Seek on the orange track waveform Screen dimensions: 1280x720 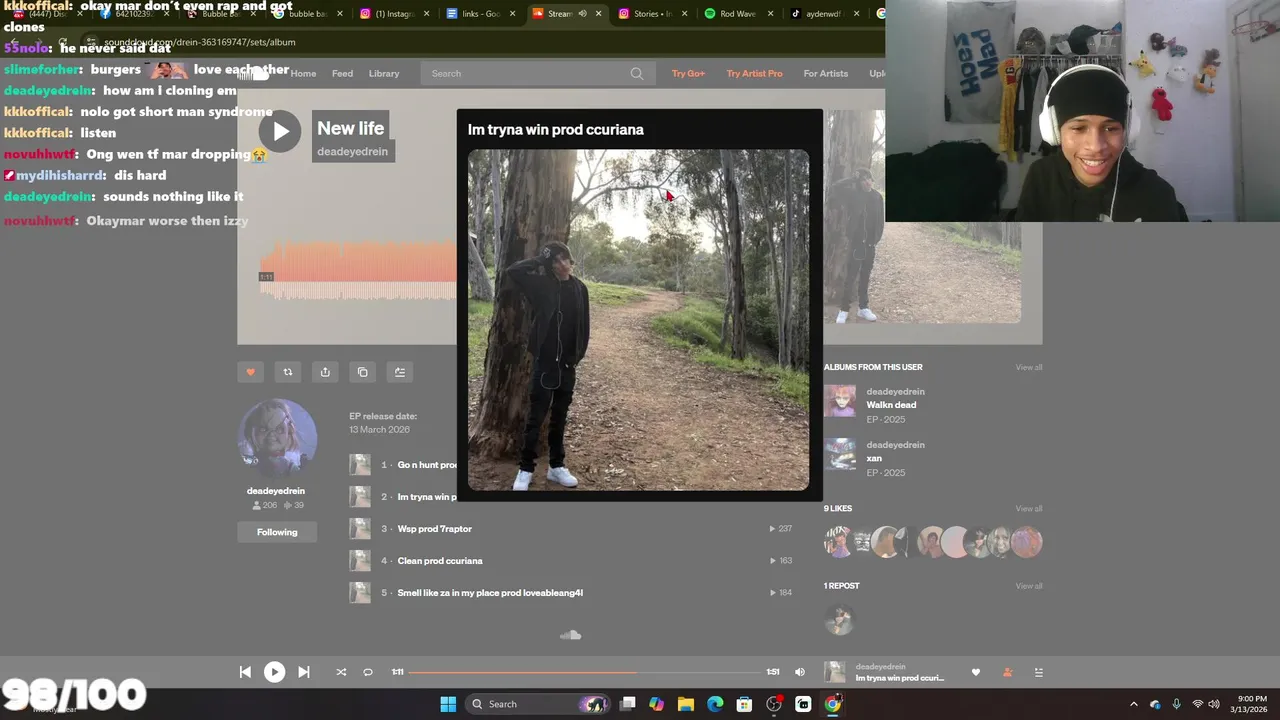(358, 271)
